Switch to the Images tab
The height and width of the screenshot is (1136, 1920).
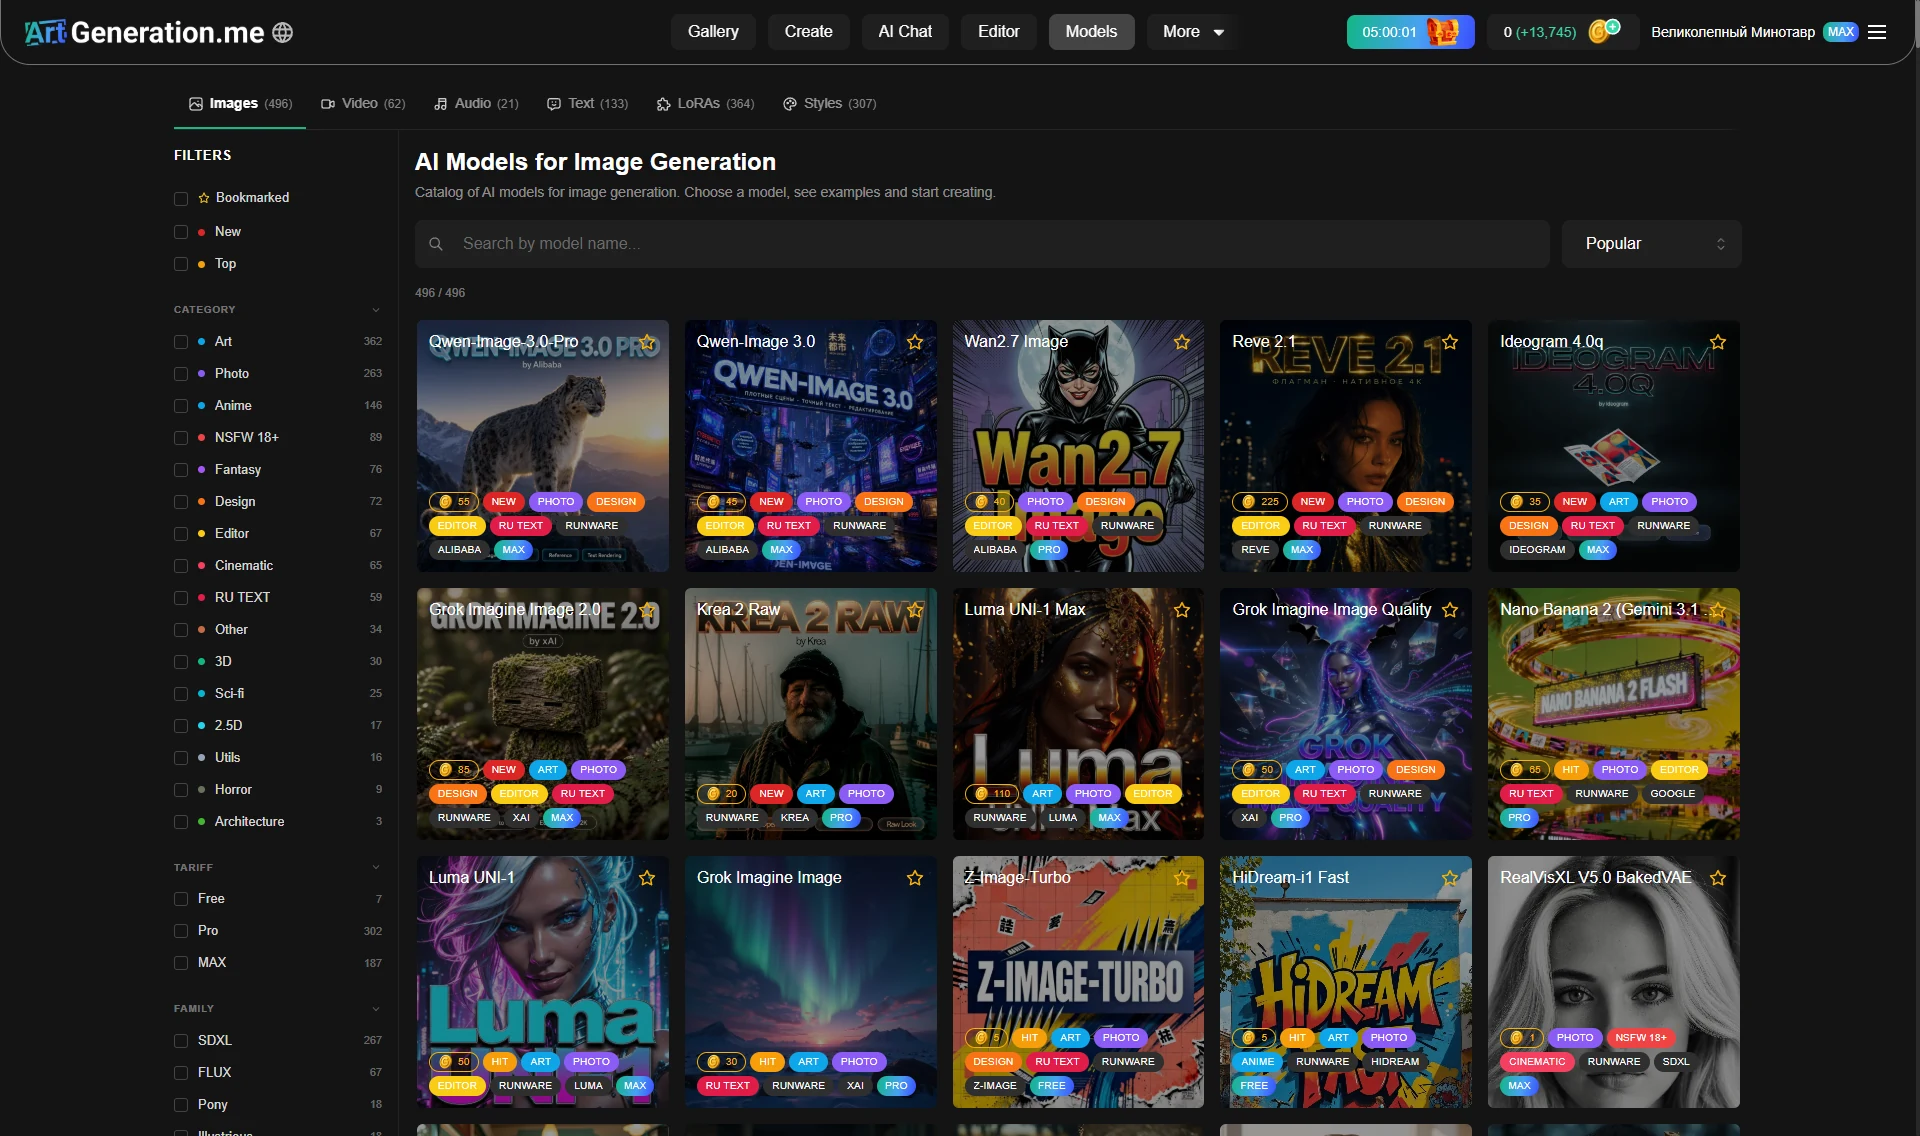(240, 104)
